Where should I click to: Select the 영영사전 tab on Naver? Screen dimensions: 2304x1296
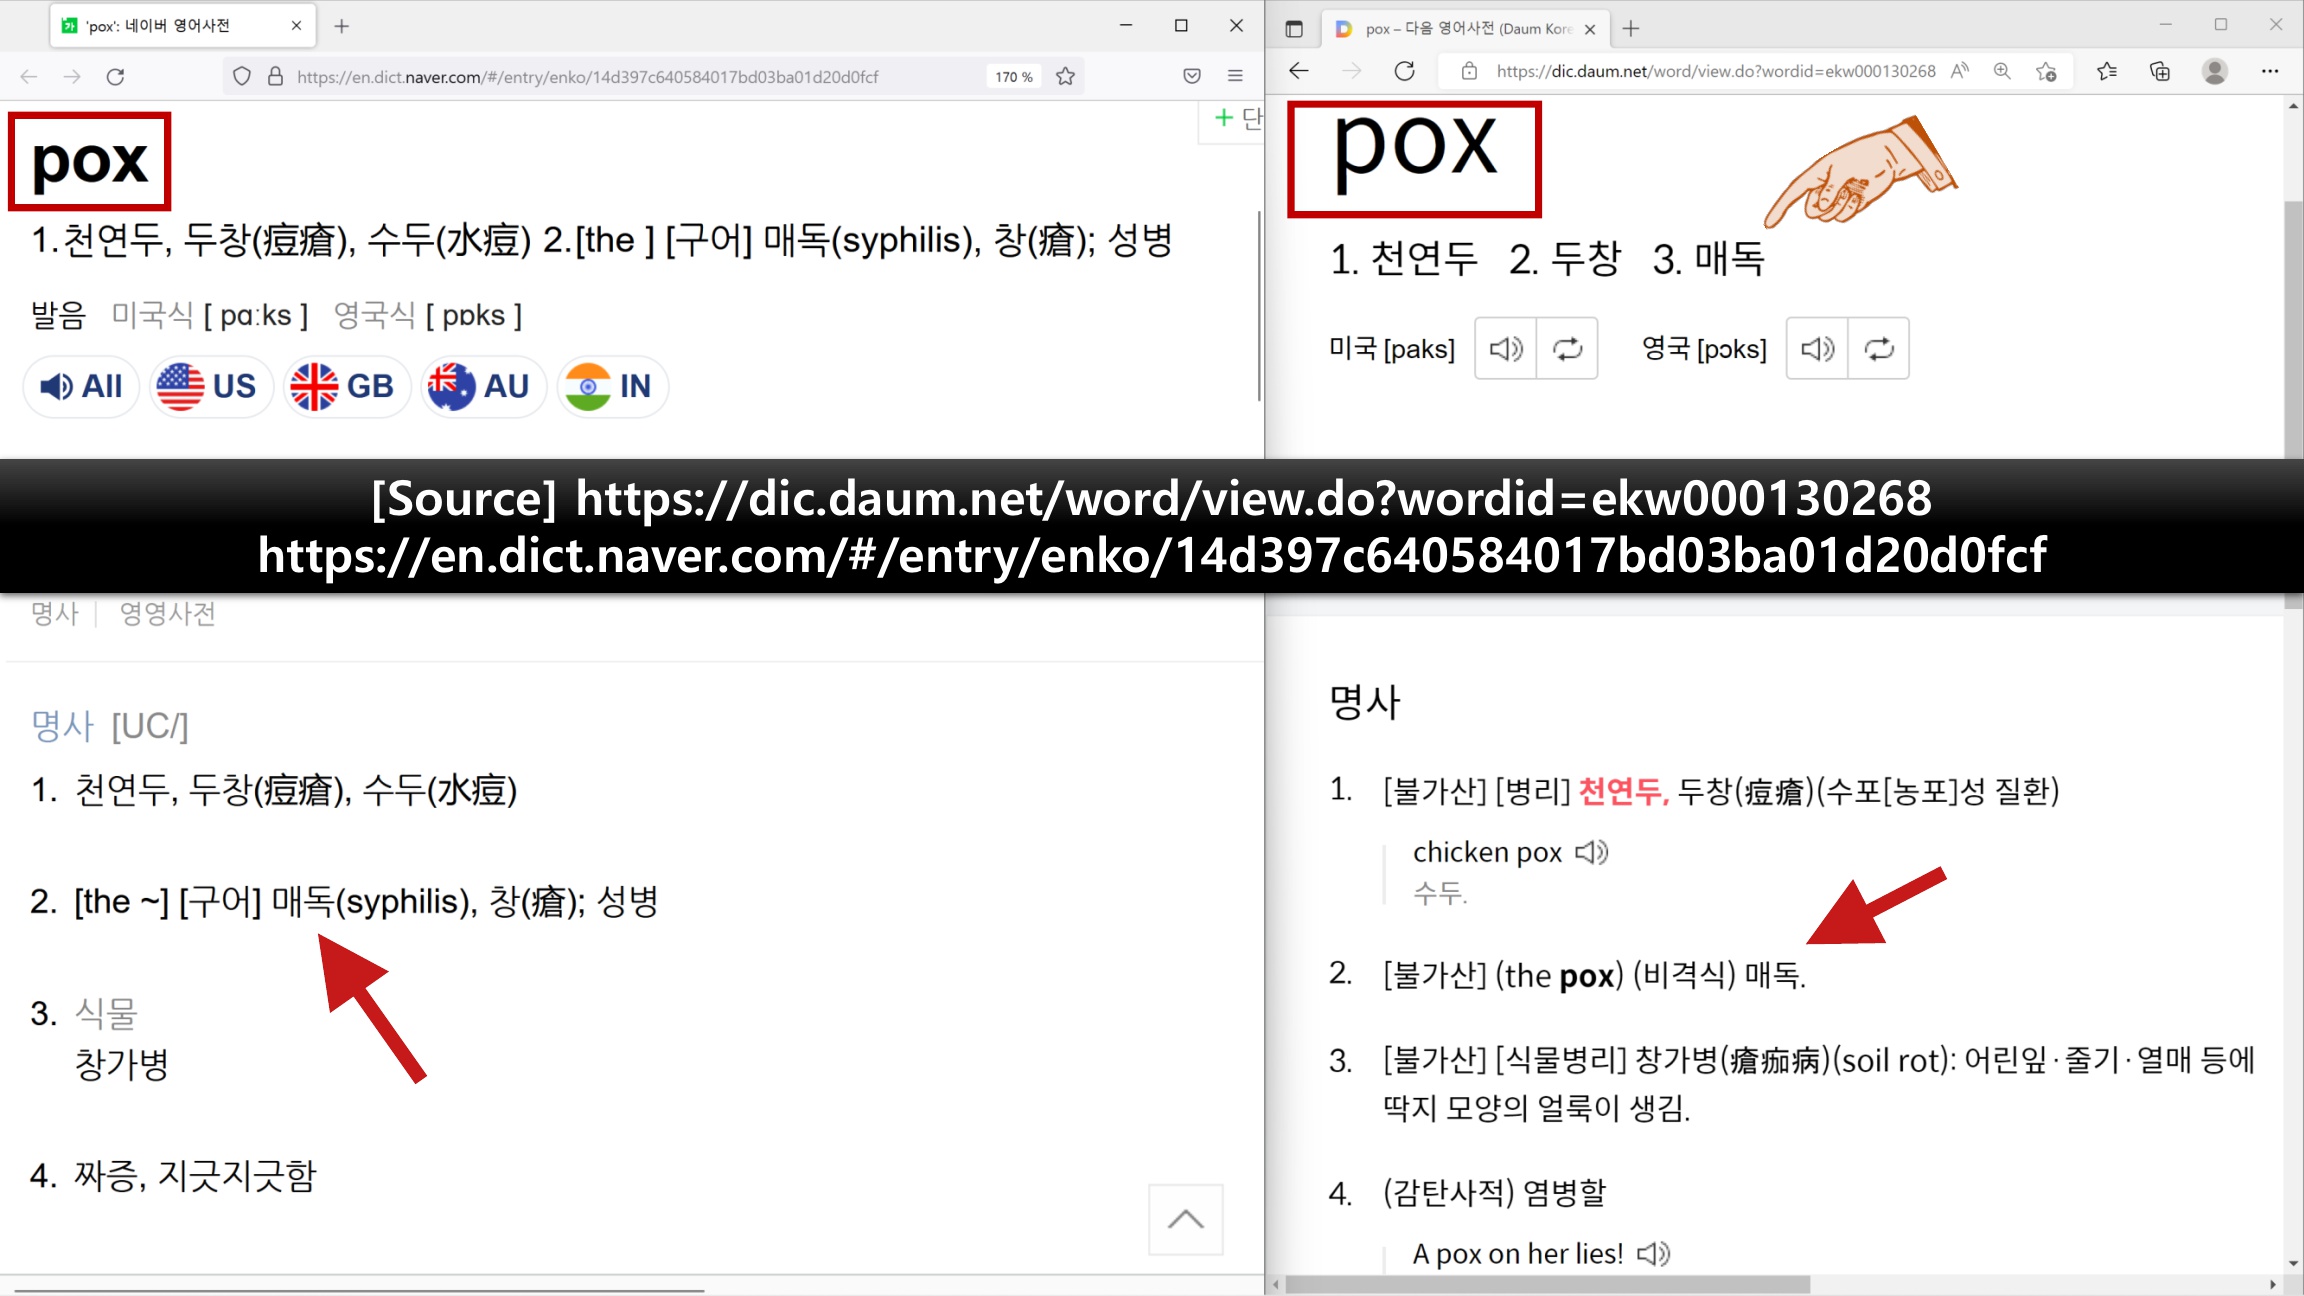(168, 614)
